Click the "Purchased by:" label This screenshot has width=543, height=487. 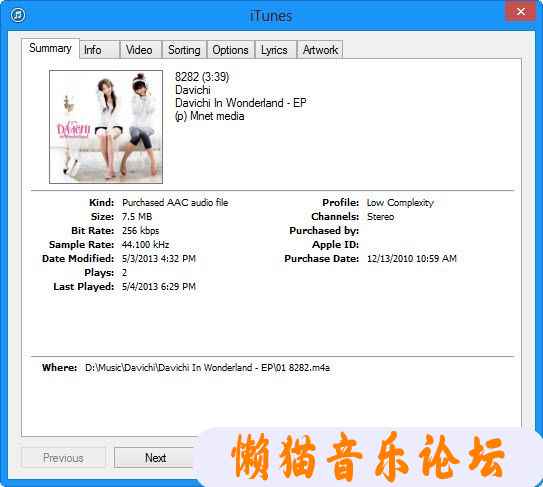[324, 231]
